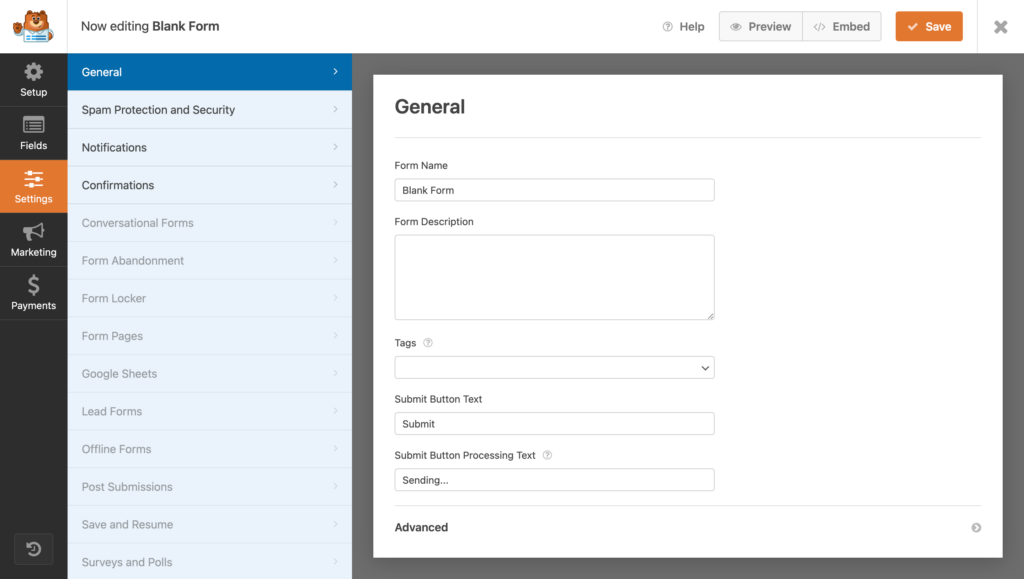
Task: Open the Settings sidebar icon
Action: coord(33,186)
